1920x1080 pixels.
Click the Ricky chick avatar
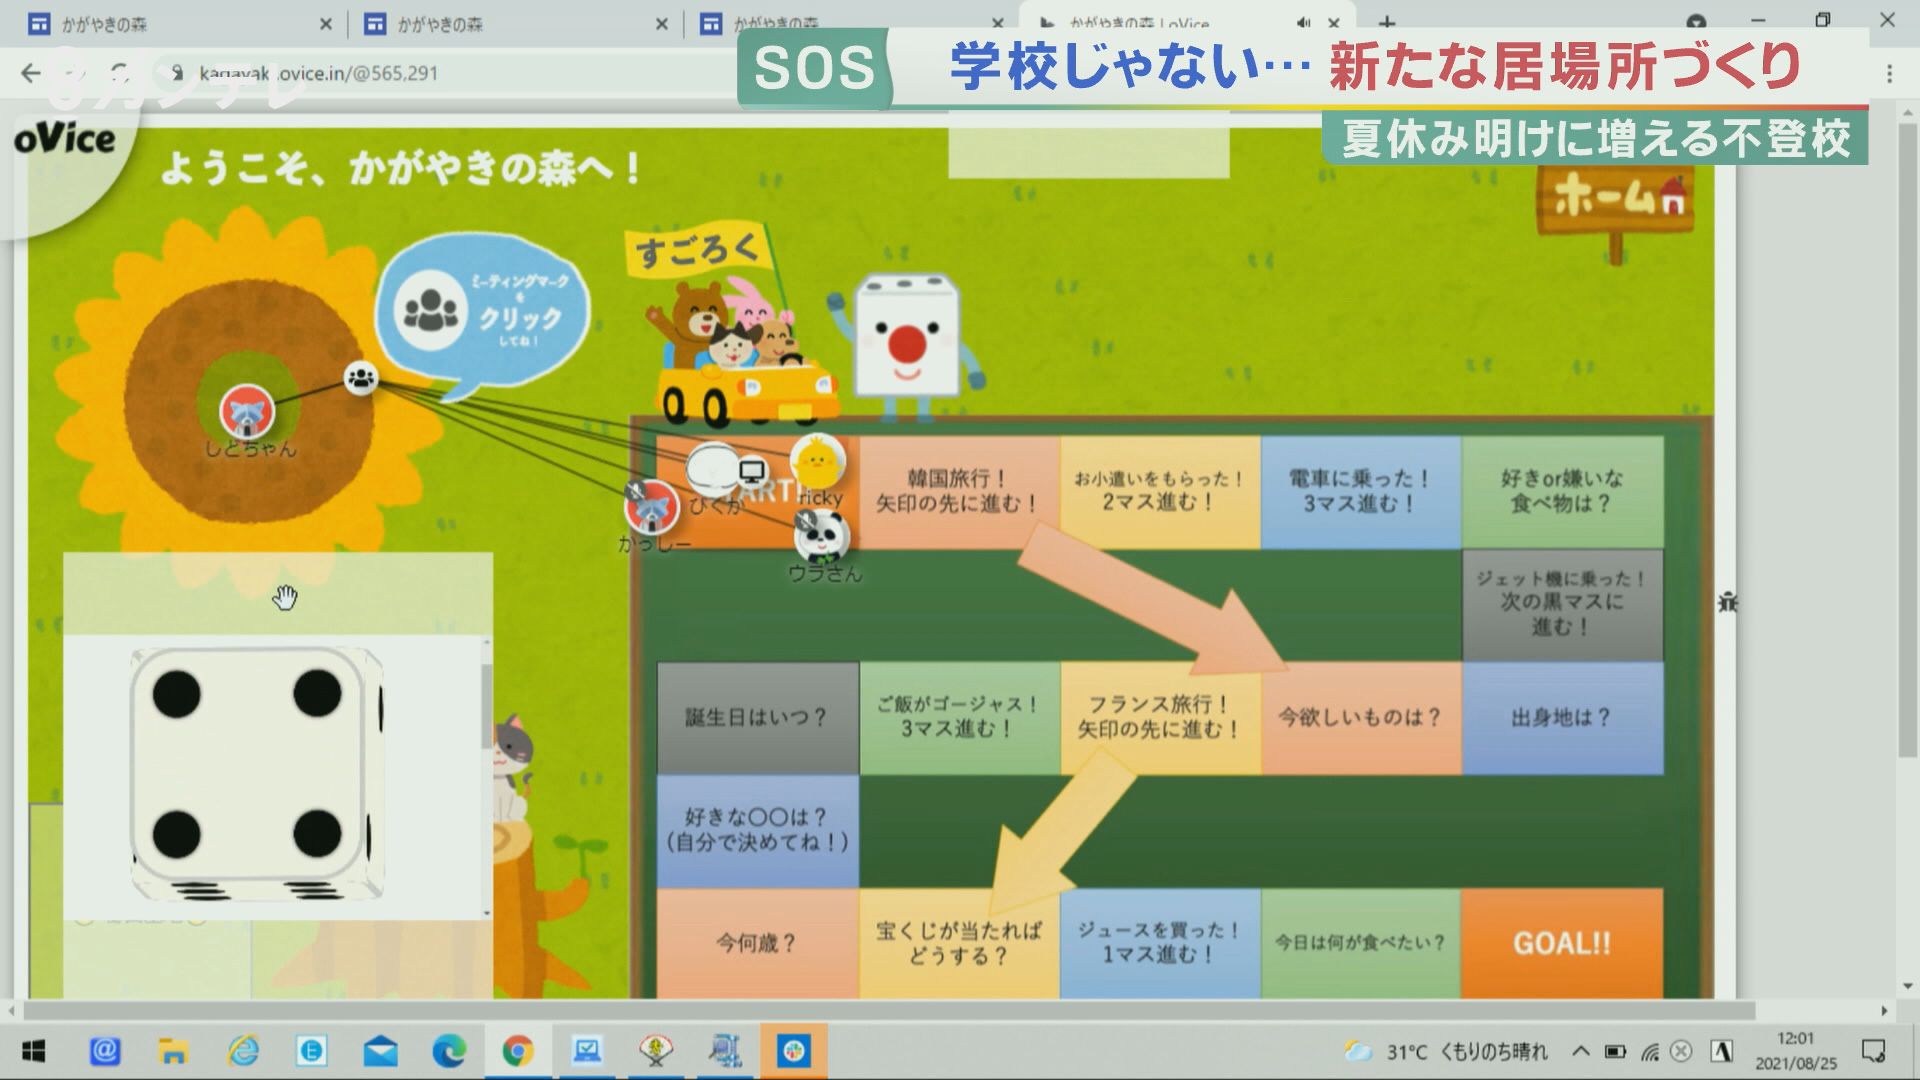point(817,462)
